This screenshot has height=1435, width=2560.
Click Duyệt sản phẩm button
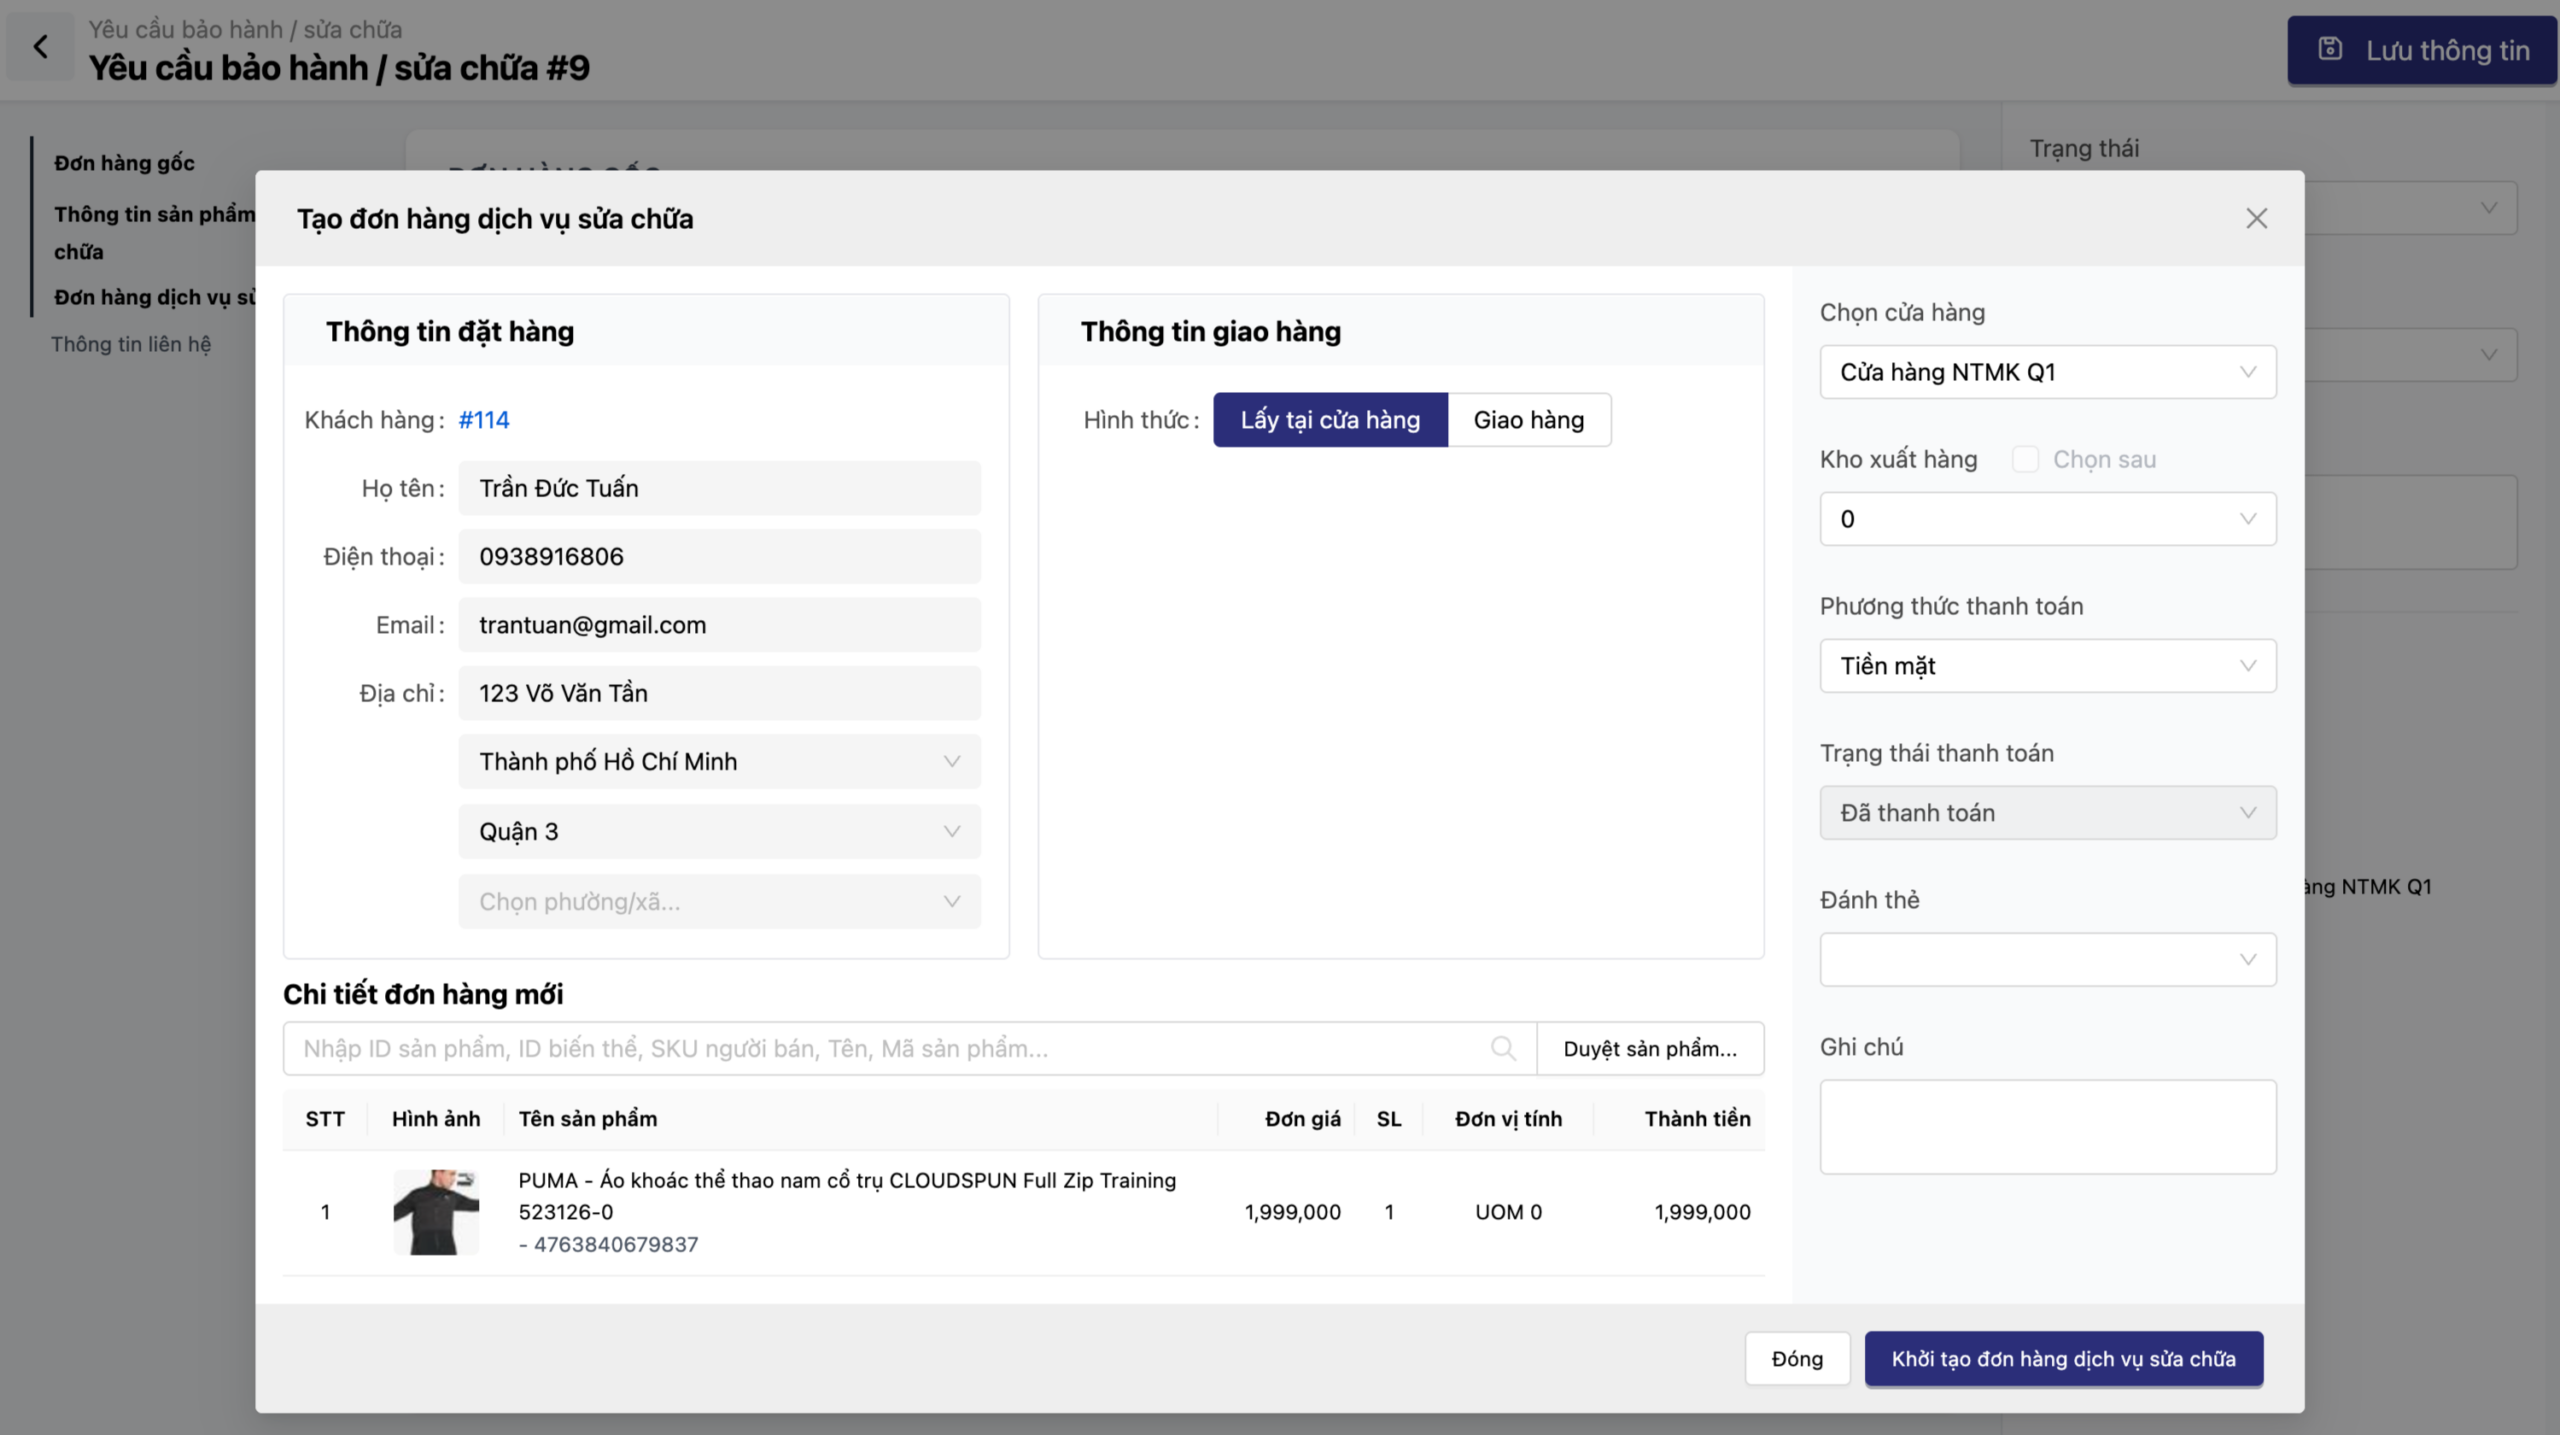click(1649, 1049)
